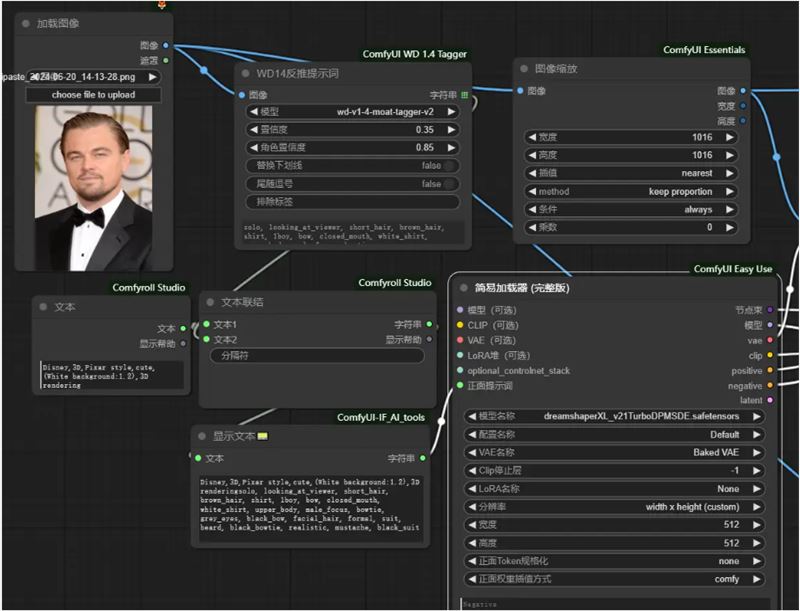The height and width of the screenshot is (611, 800).
Task: Open 模型 wd-v1-4-moat-tagger-v2 selector
Action: [x=353, y=112]
